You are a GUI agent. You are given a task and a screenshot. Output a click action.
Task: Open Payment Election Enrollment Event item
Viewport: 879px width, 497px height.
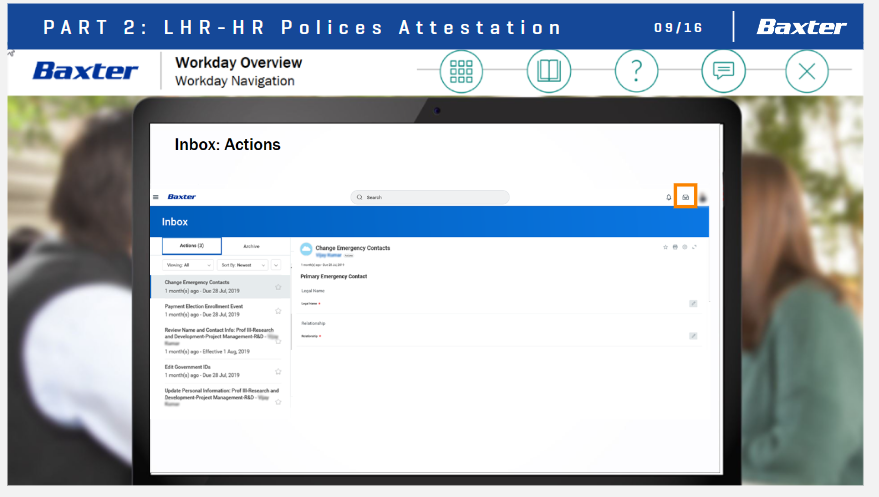tap(220, 310)
